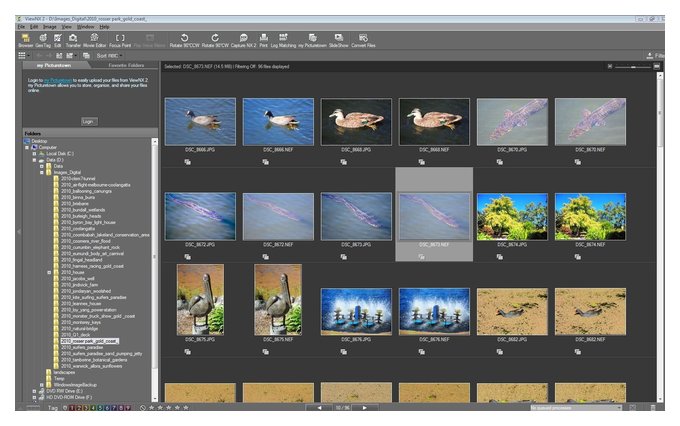Select the DSC_8675.JPG pelican thumbnail
The width and height of the screenshot is (680, 426).
tap(200, 300)
